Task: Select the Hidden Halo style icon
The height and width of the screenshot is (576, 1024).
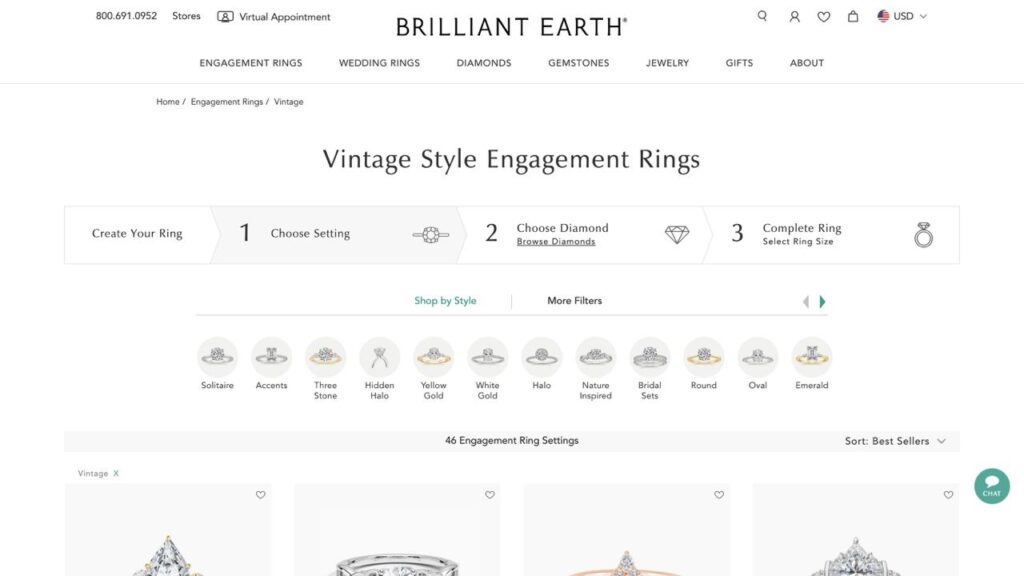Action: click(x=379, y=357)
